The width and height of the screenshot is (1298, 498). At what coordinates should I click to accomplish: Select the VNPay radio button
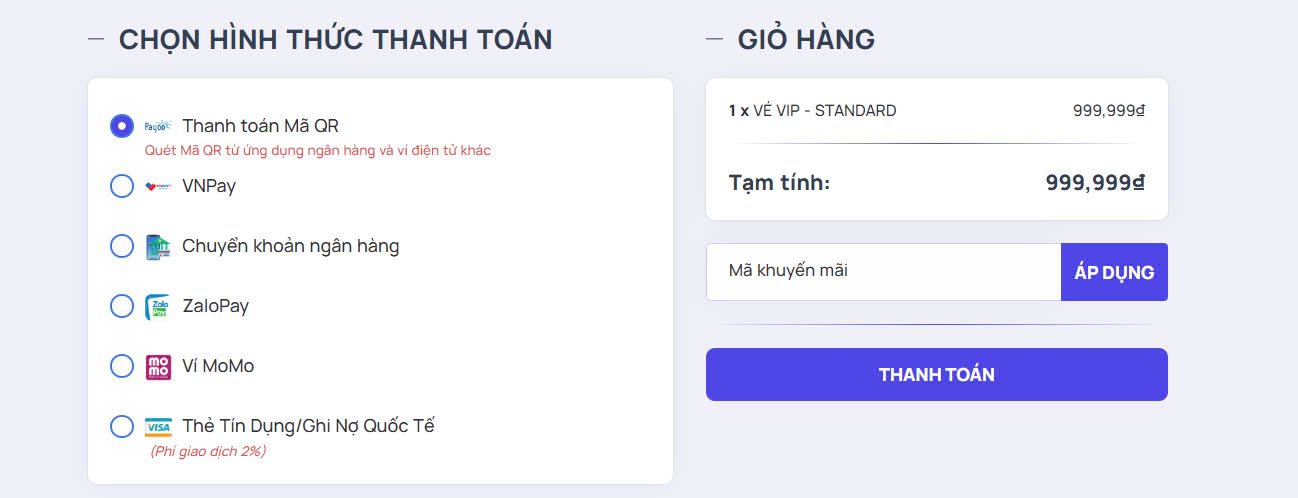122,186
